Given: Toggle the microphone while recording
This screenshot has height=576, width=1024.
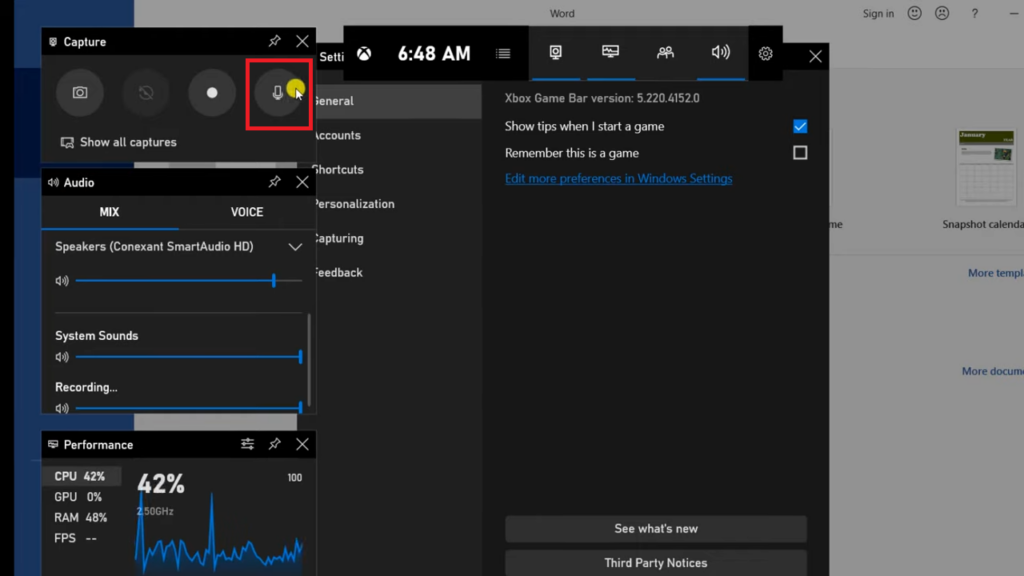Looking at the screenshot, I should tap(278, 93).
